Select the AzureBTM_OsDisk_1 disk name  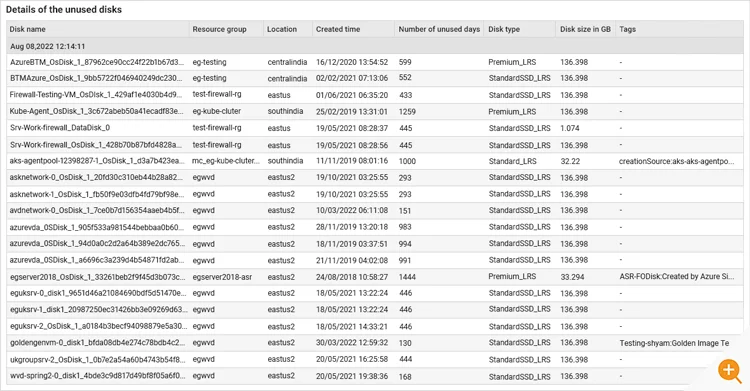97,62
